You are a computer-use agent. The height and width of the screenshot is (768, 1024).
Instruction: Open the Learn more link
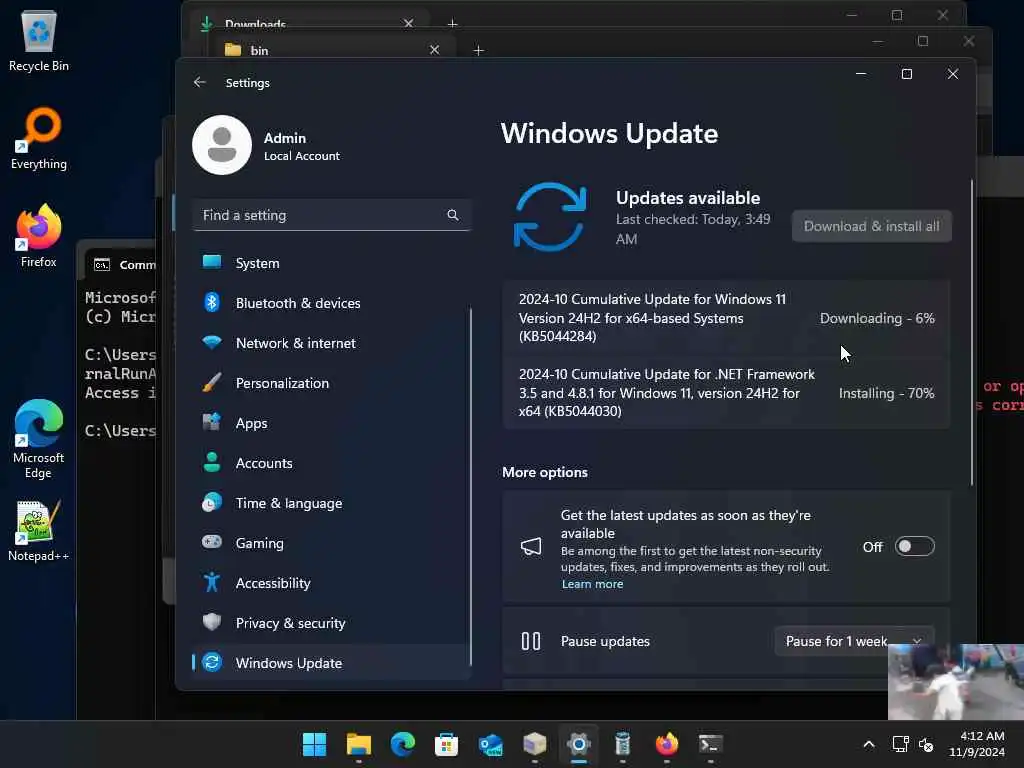coord(592,584)
